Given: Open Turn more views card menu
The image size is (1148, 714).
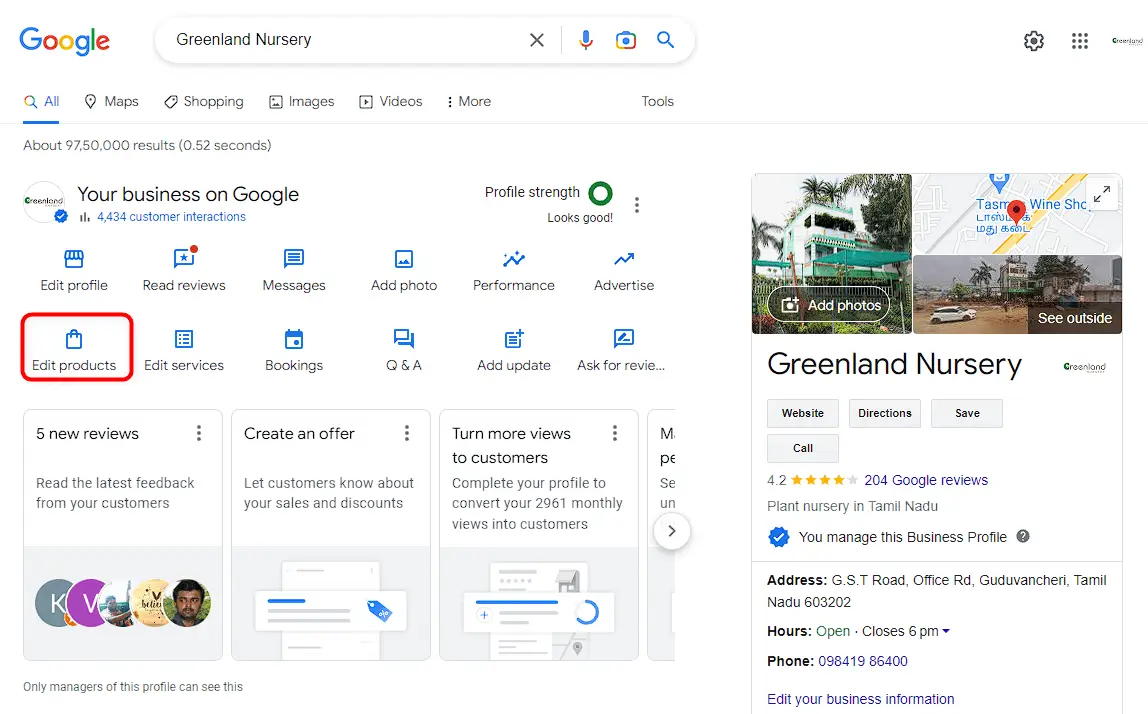Looking at the screenshot, I should tap(614, 434).
